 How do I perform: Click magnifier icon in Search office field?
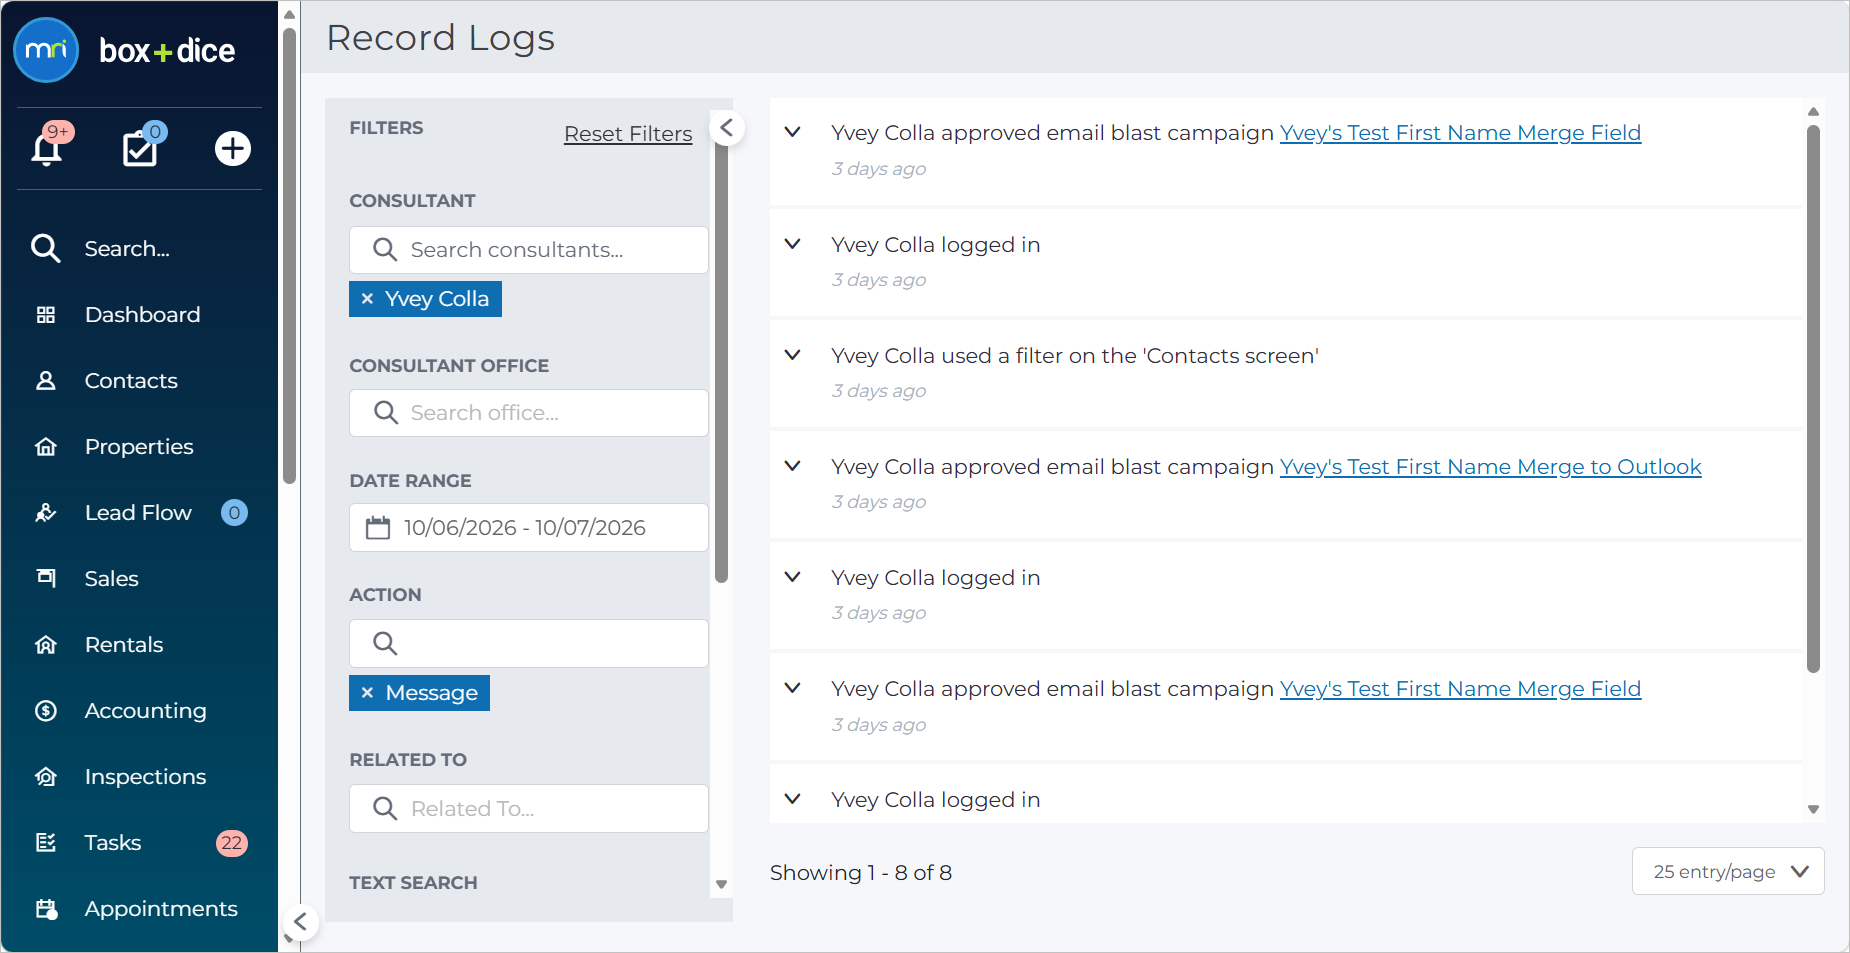coord(385,413)
